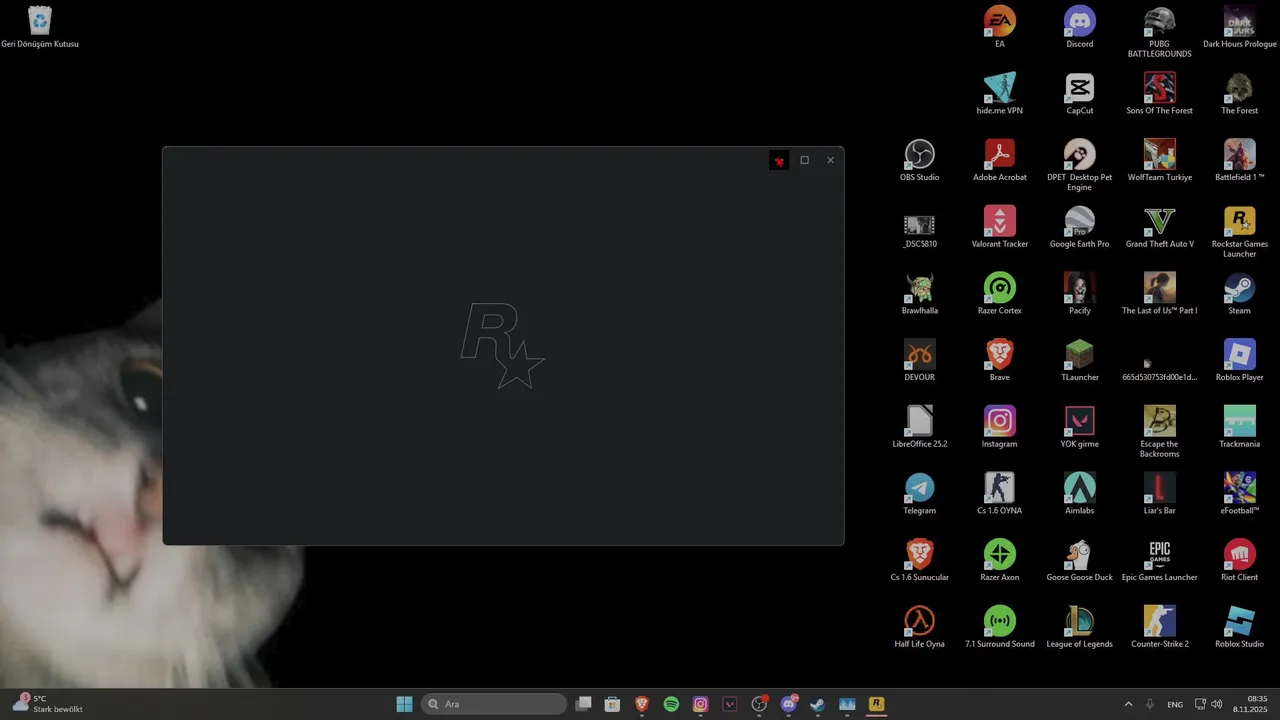The width and height of the screenshot is (1280, 720).
Task: Select Grand Theft Auto V icon
Action: point(1160,227)
